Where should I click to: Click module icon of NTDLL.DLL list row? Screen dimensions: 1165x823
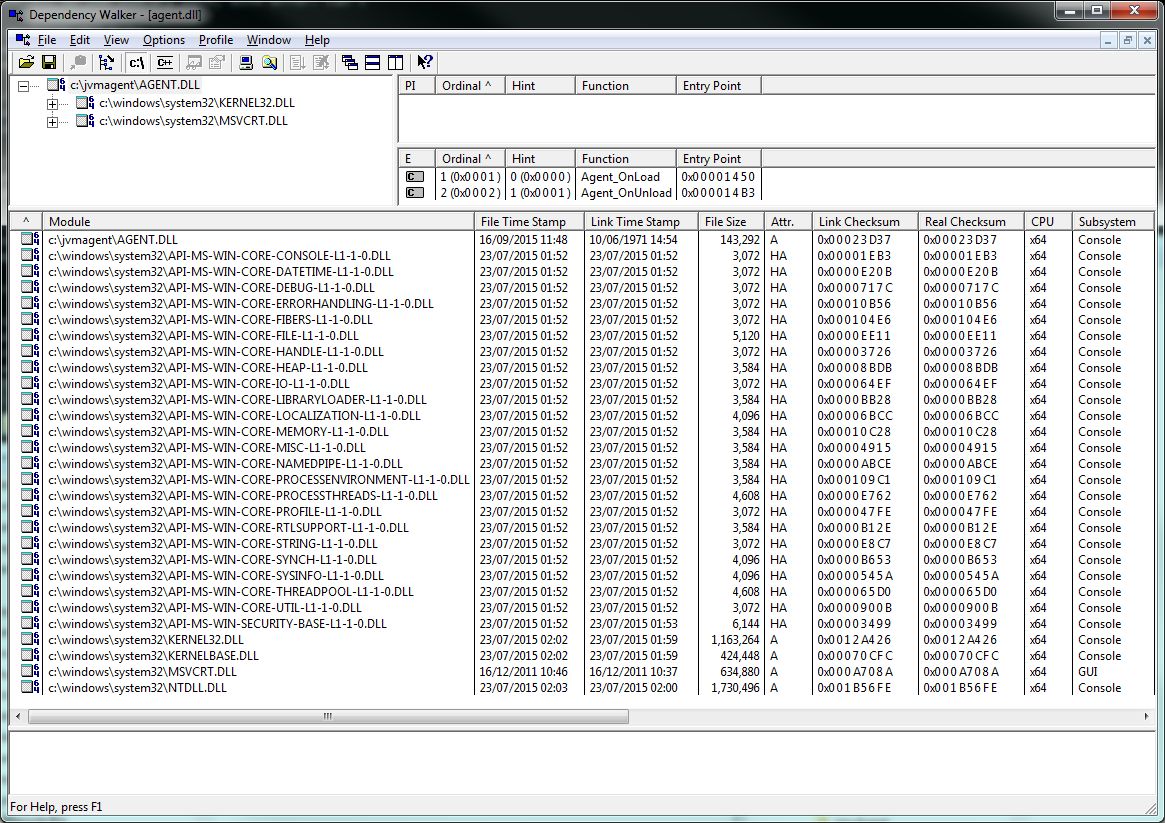coord(30,687)
